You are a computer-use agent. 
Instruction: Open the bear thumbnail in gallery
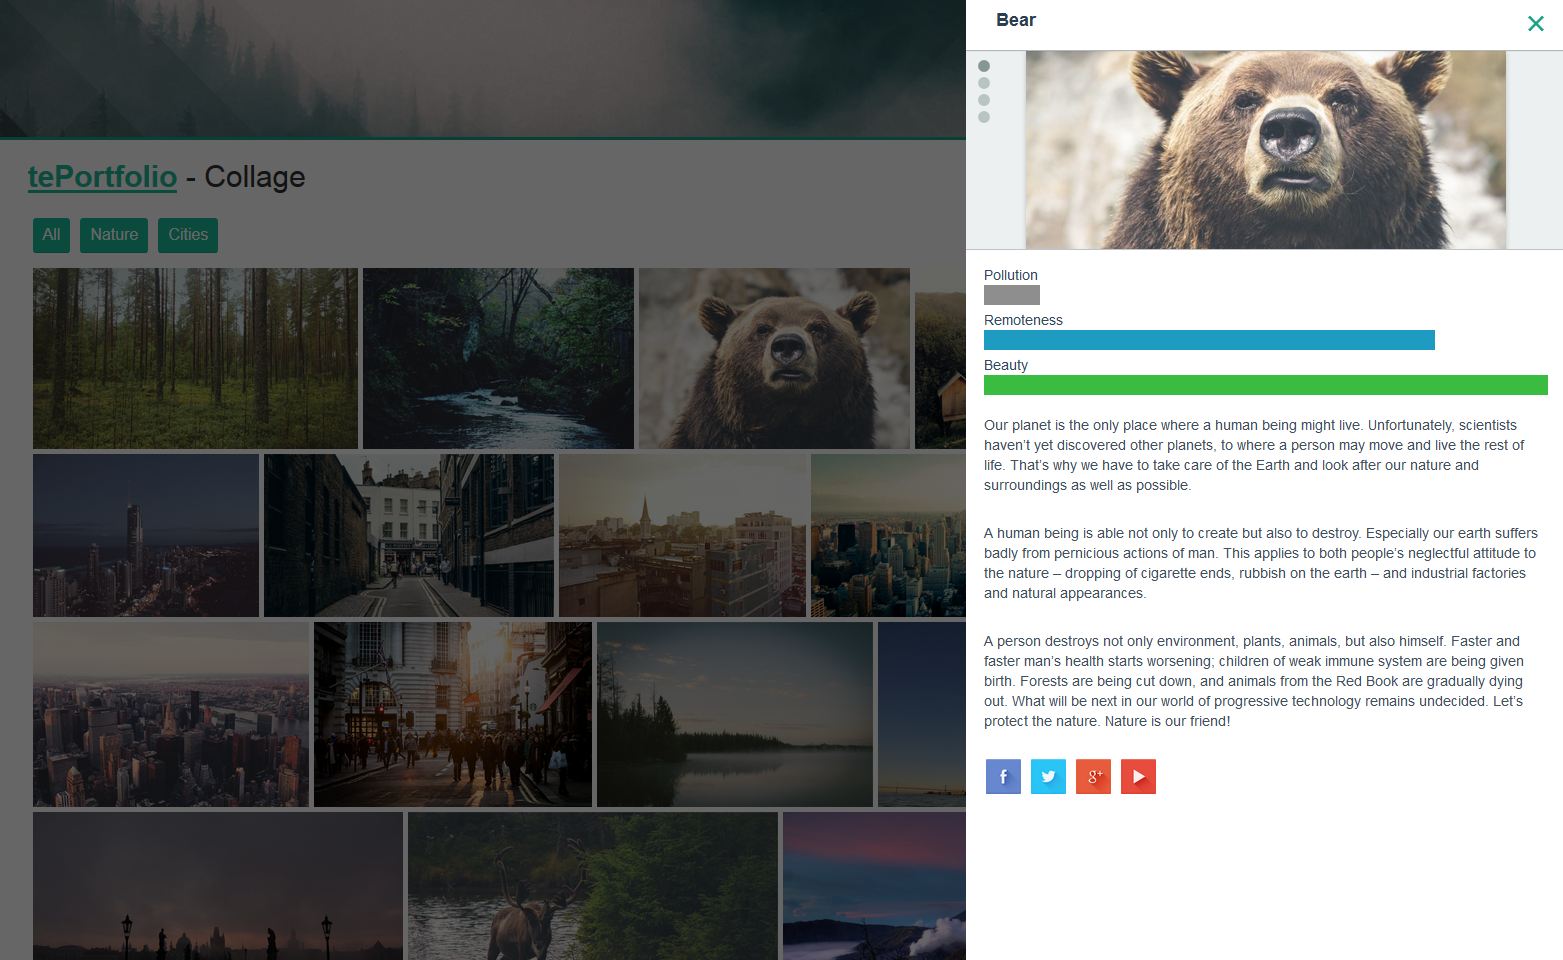pyautogui.click(x=775, y=358)
